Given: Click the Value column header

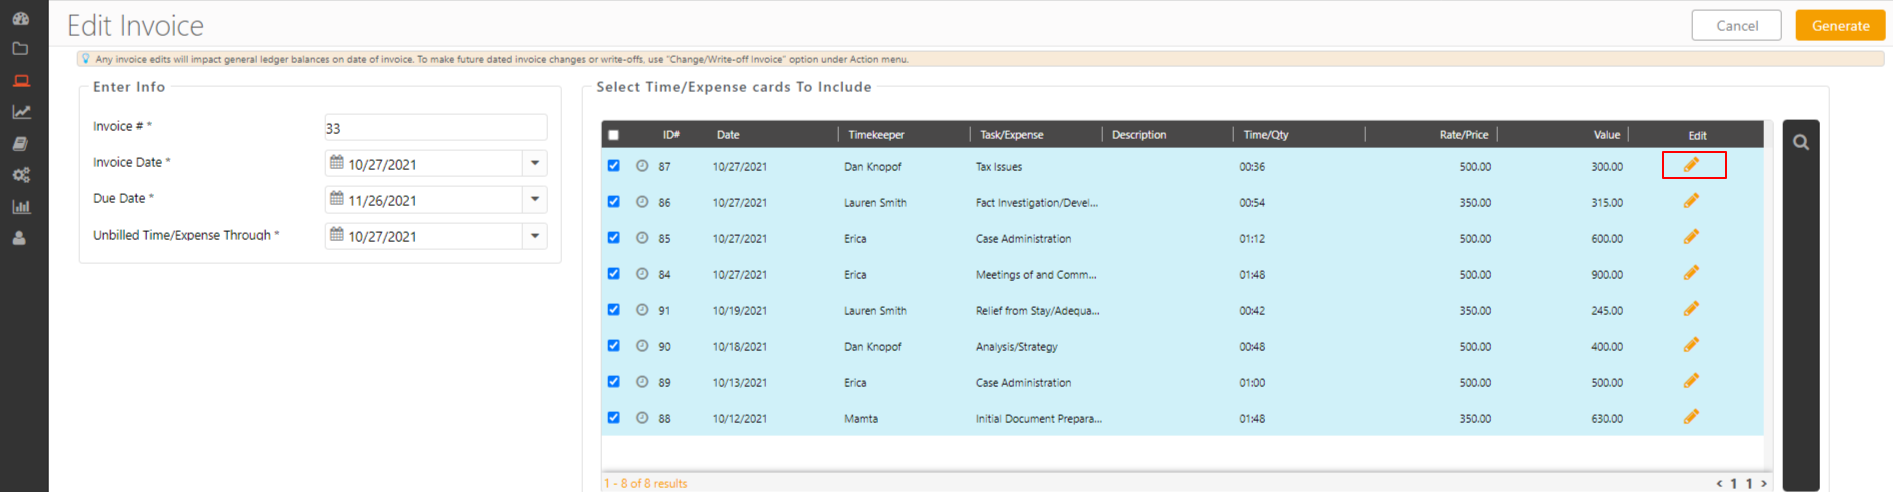Looking at the screenshot, I should click(1606, 135).
